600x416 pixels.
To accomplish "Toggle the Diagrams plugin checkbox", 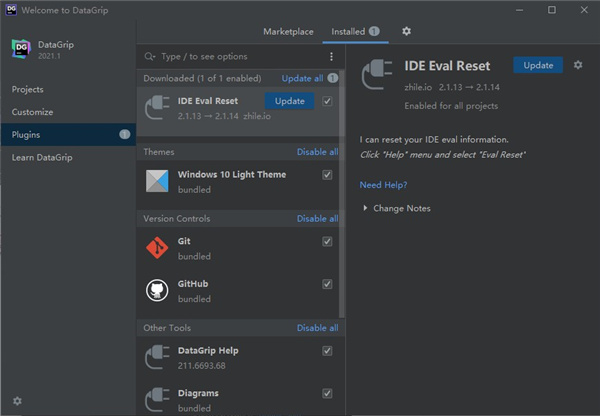I will point(328,394).
